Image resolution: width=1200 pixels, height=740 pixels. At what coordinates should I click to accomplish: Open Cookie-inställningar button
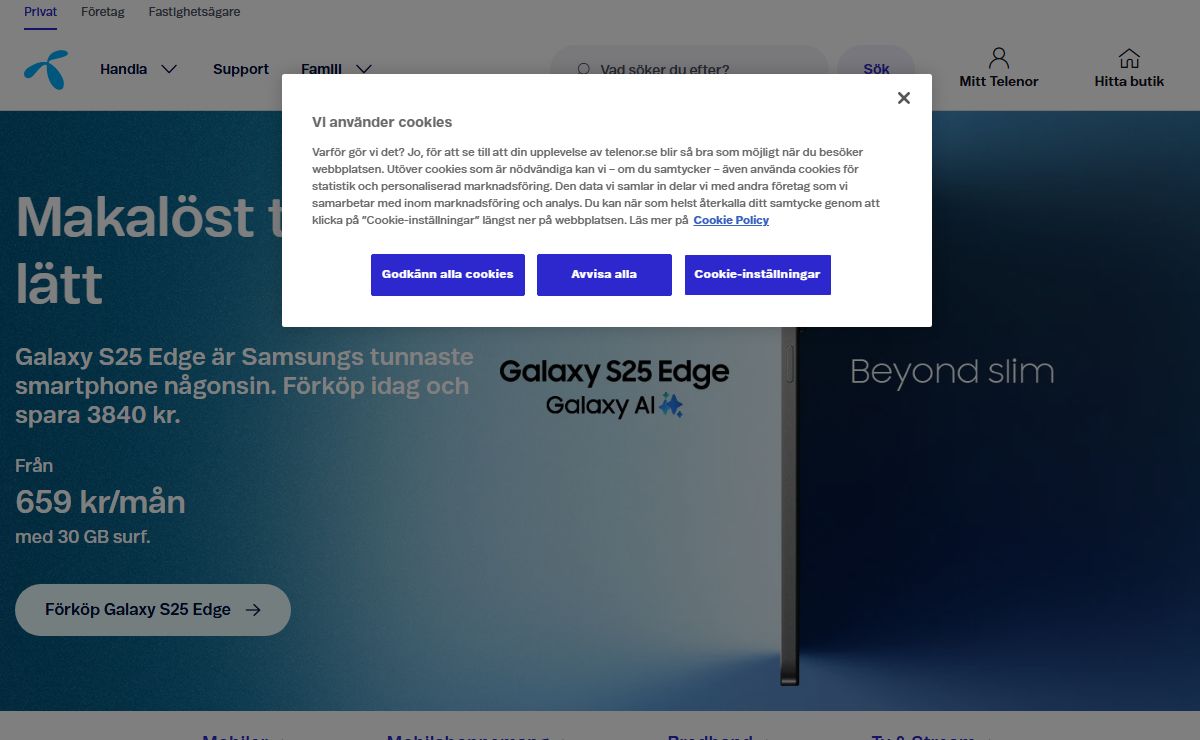pos(758,274)
